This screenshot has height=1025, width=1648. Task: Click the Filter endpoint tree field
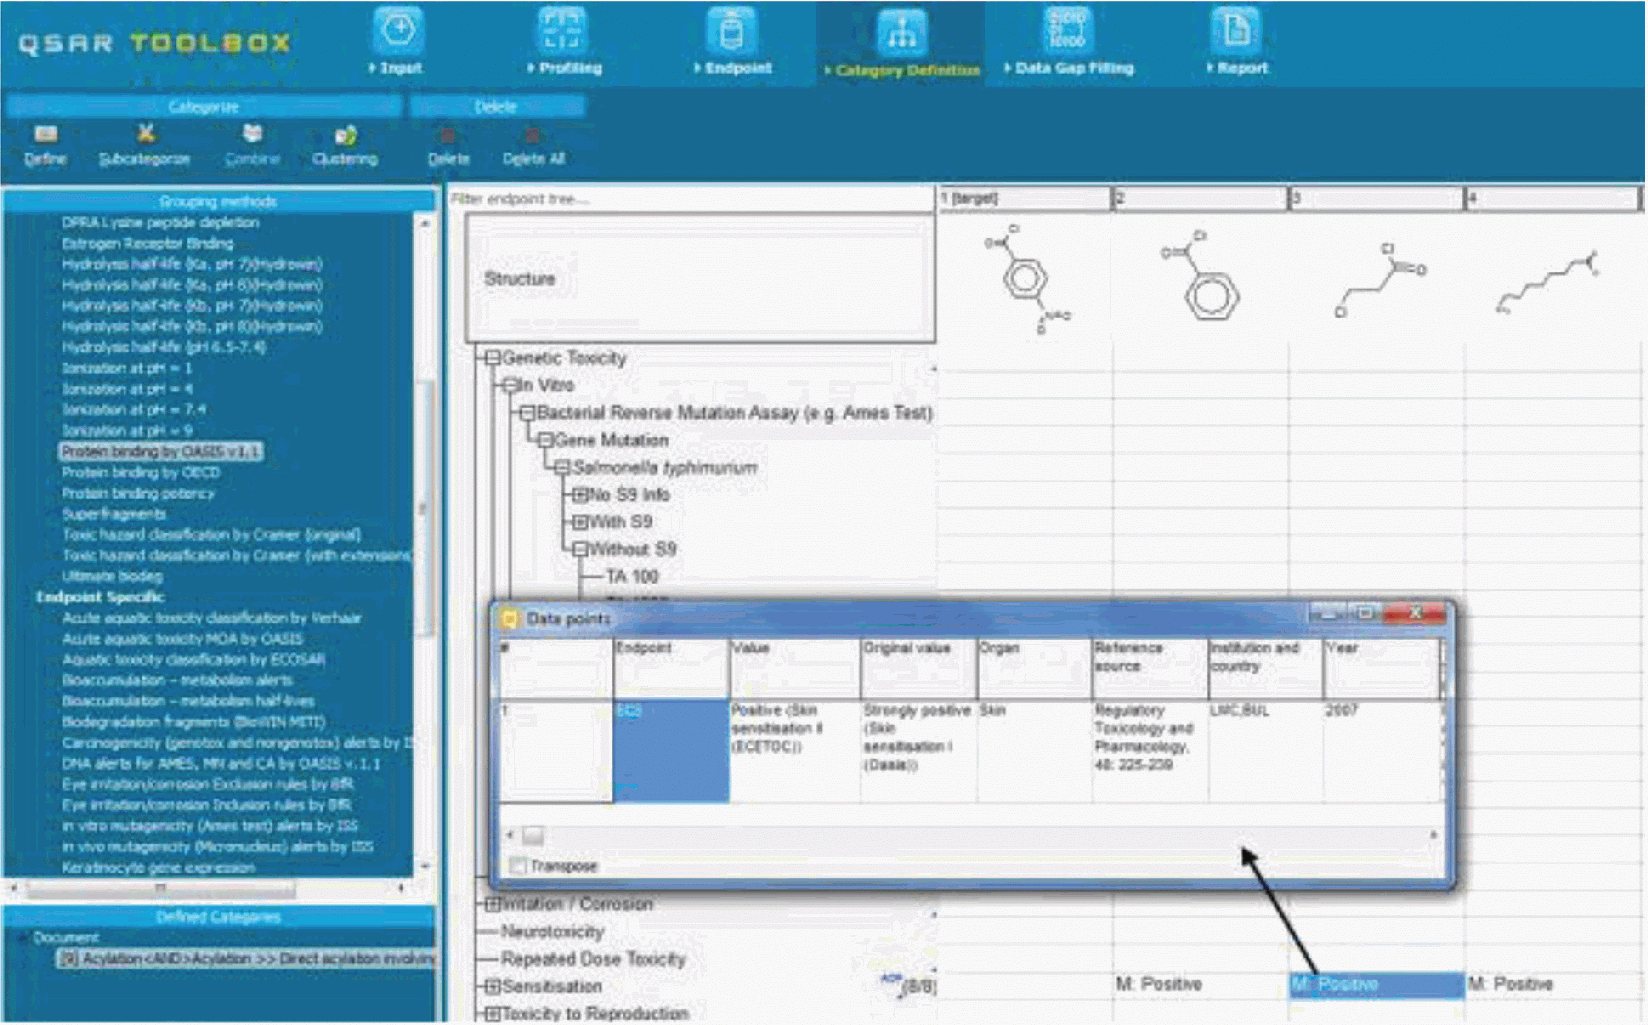690,199
